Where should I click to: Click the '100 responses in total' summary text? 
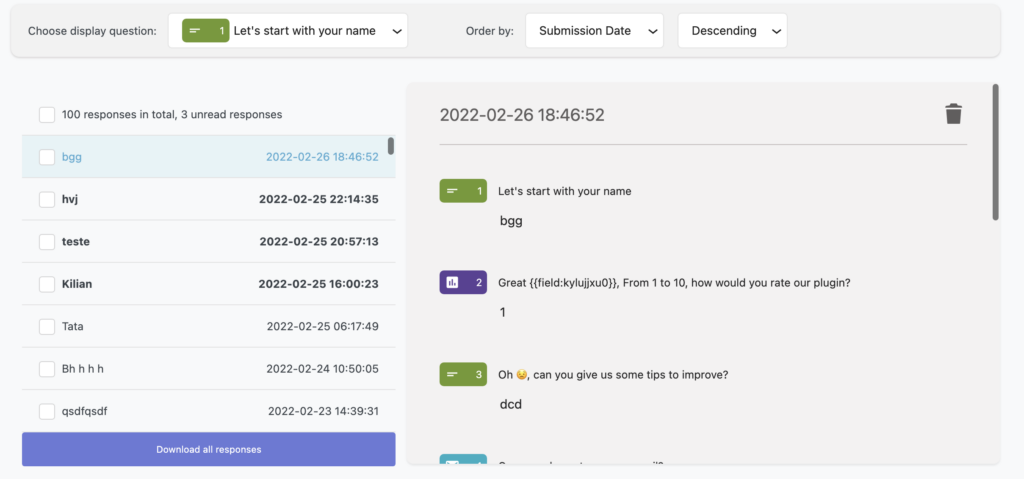172,114
